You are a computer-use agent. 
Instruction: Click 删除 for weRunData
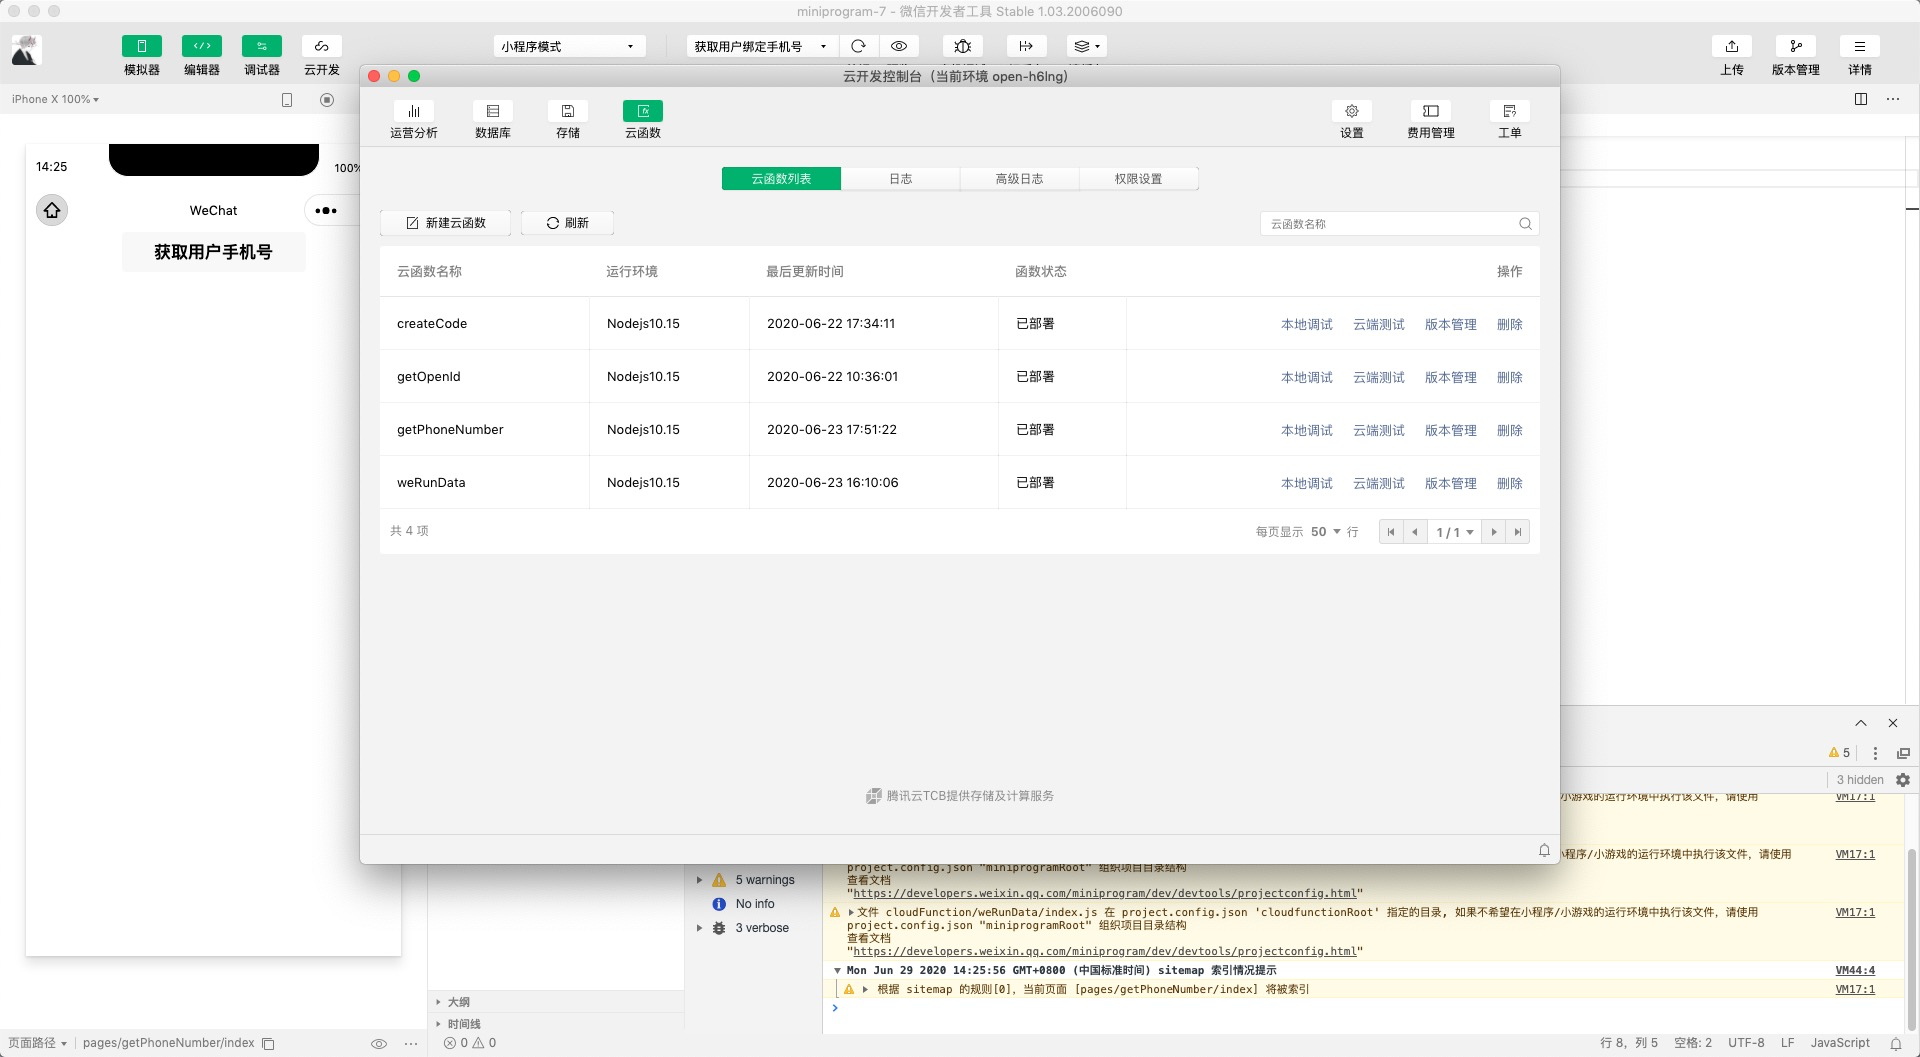(1510, 483)
